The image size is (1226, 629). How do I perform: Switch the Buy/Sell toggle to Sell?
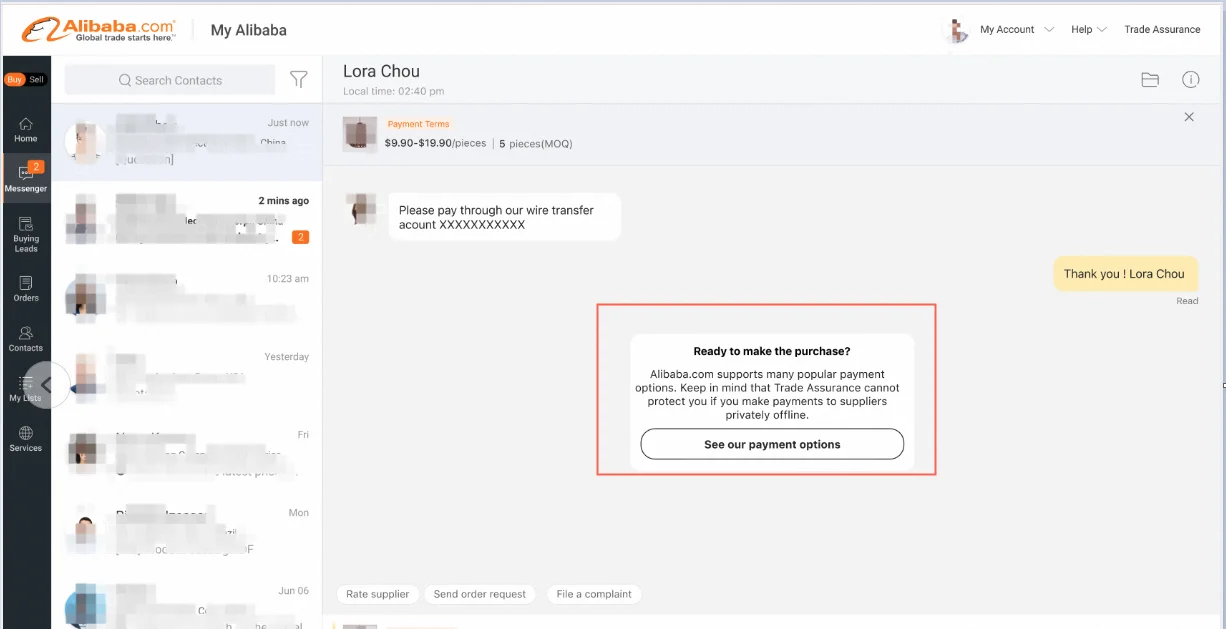(37, 80)
